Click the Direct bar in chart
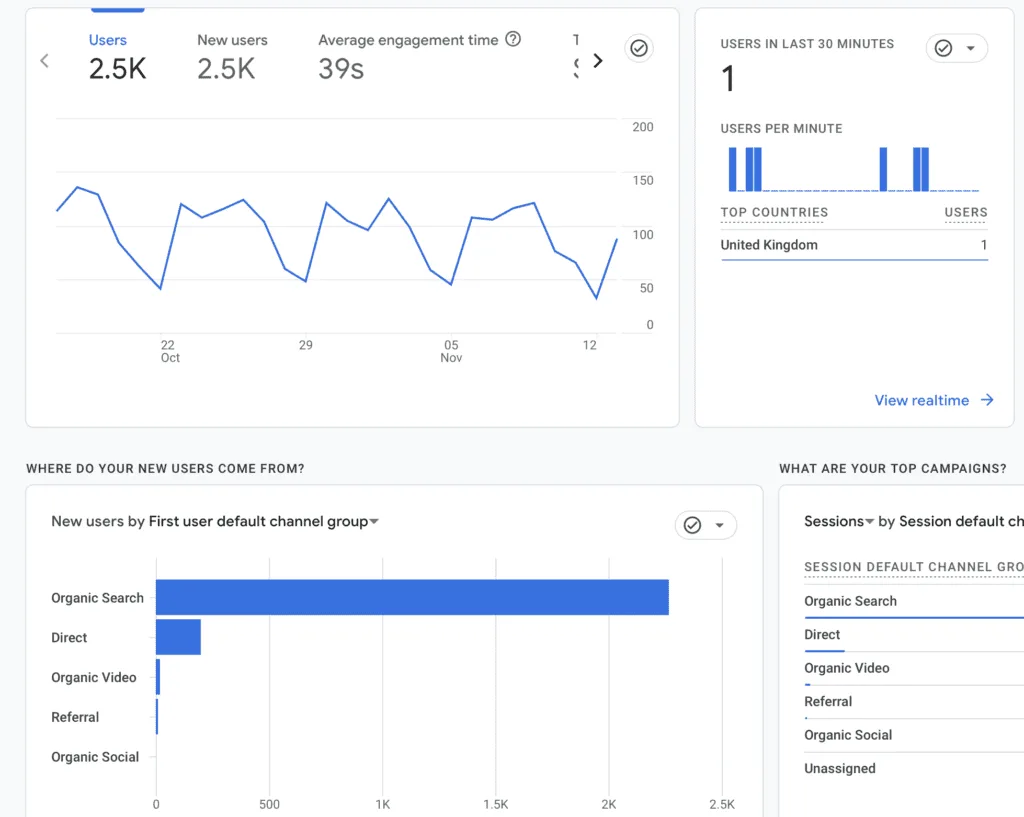This screenshot has width=1024, height=817. pos(178,637)
